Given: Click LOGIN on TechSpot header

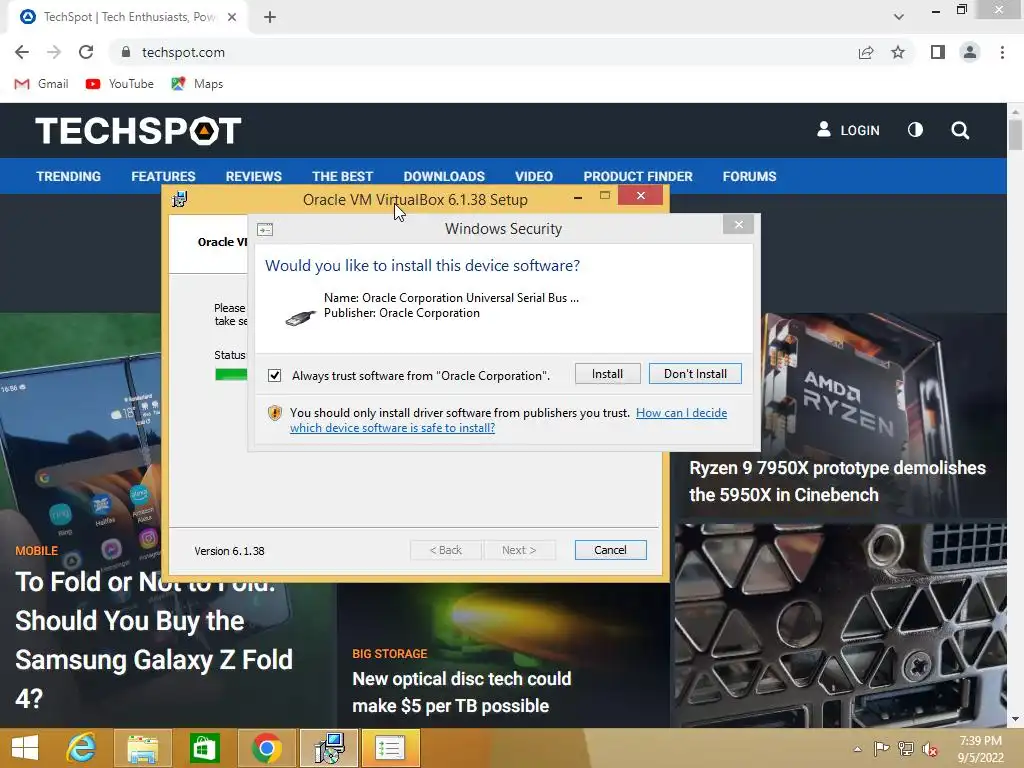Looking at the screenshot, I should pyautogui.click(x=848, y=130).
